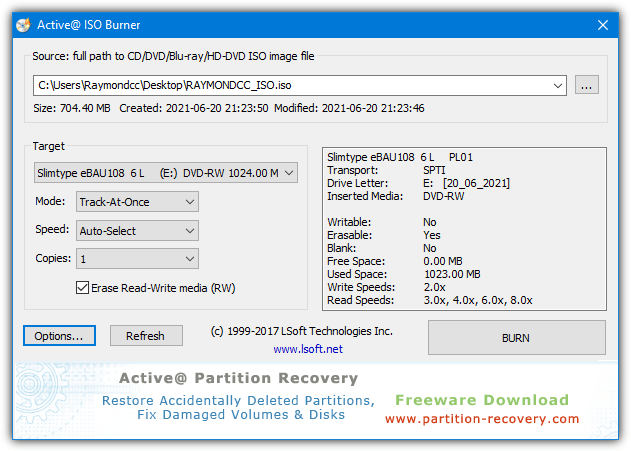Screen dimensions: 631x451
Task: Open the Mode dropdown showing Track-At-Once
Action: click(x=137, y=202)
